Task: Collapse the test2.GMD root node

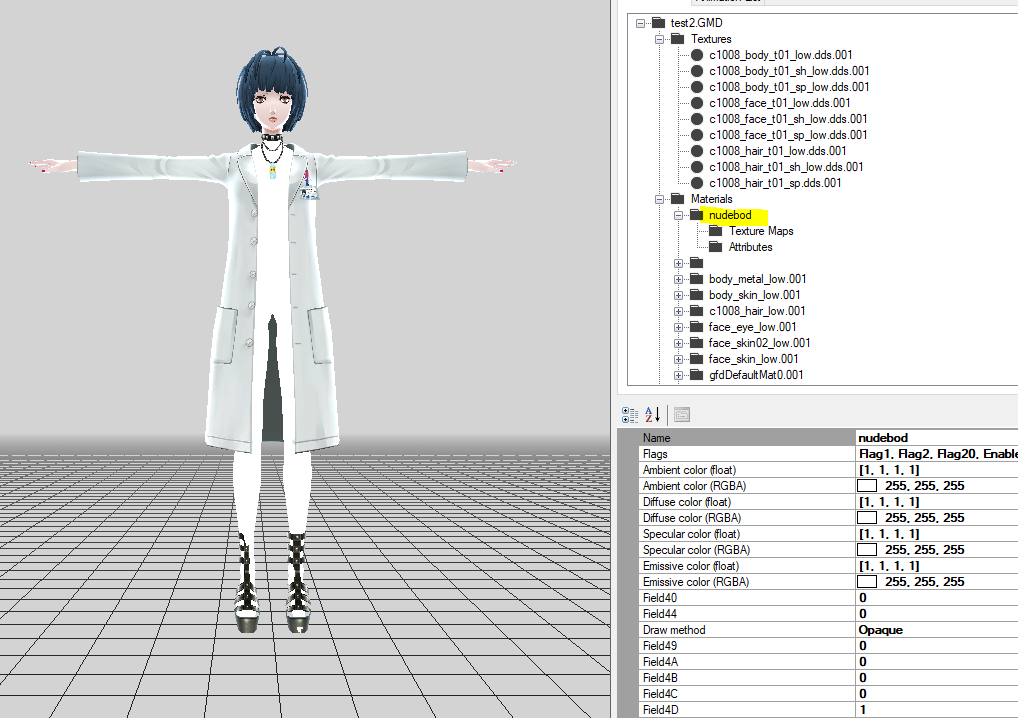Action: (641, 23)
